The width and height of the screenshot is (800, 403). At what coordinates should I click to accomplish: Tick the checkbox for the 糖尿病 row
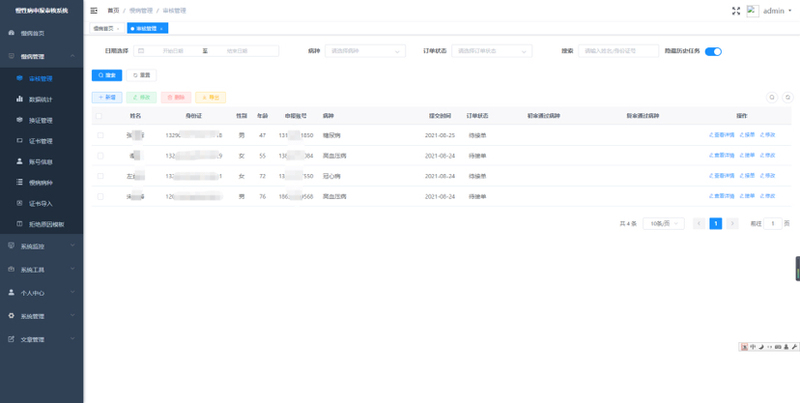point(100,135)
